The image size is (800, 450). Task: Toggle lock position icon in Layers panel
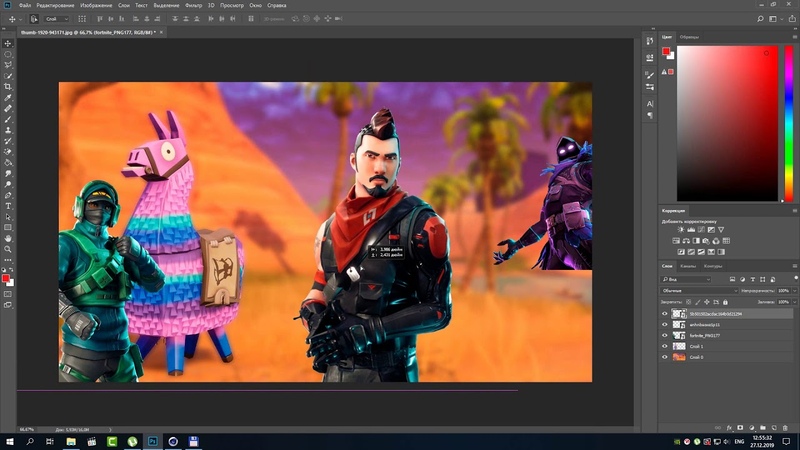tap(707, 302)
